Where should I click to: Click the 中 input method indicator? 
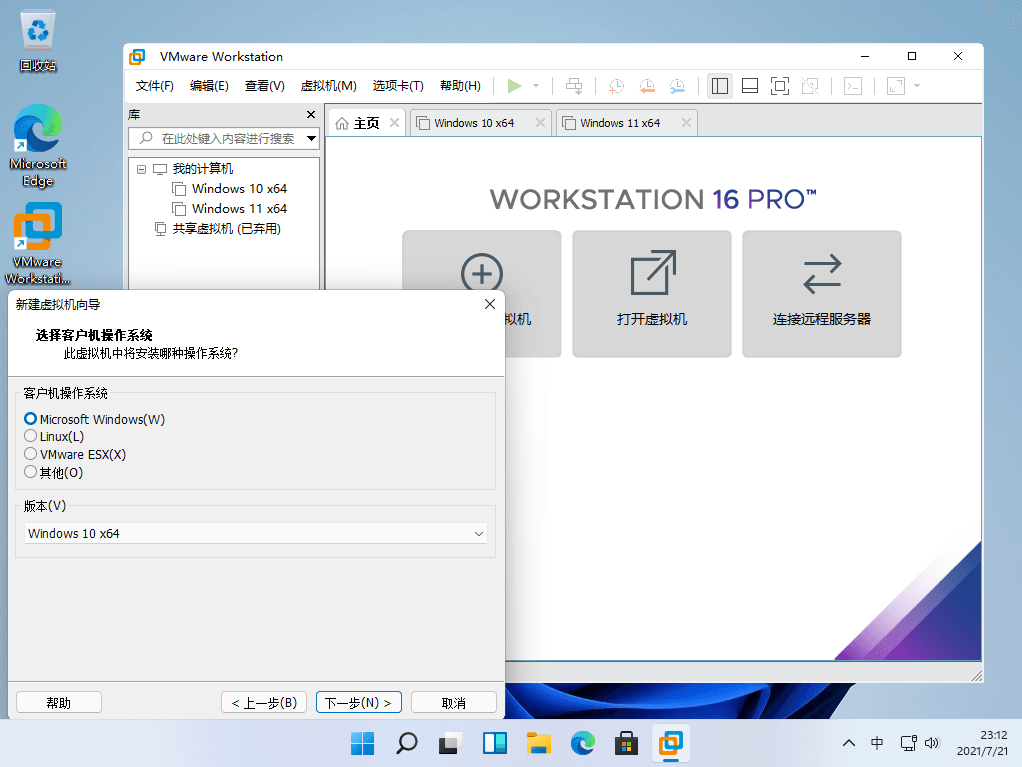point(877,743)
